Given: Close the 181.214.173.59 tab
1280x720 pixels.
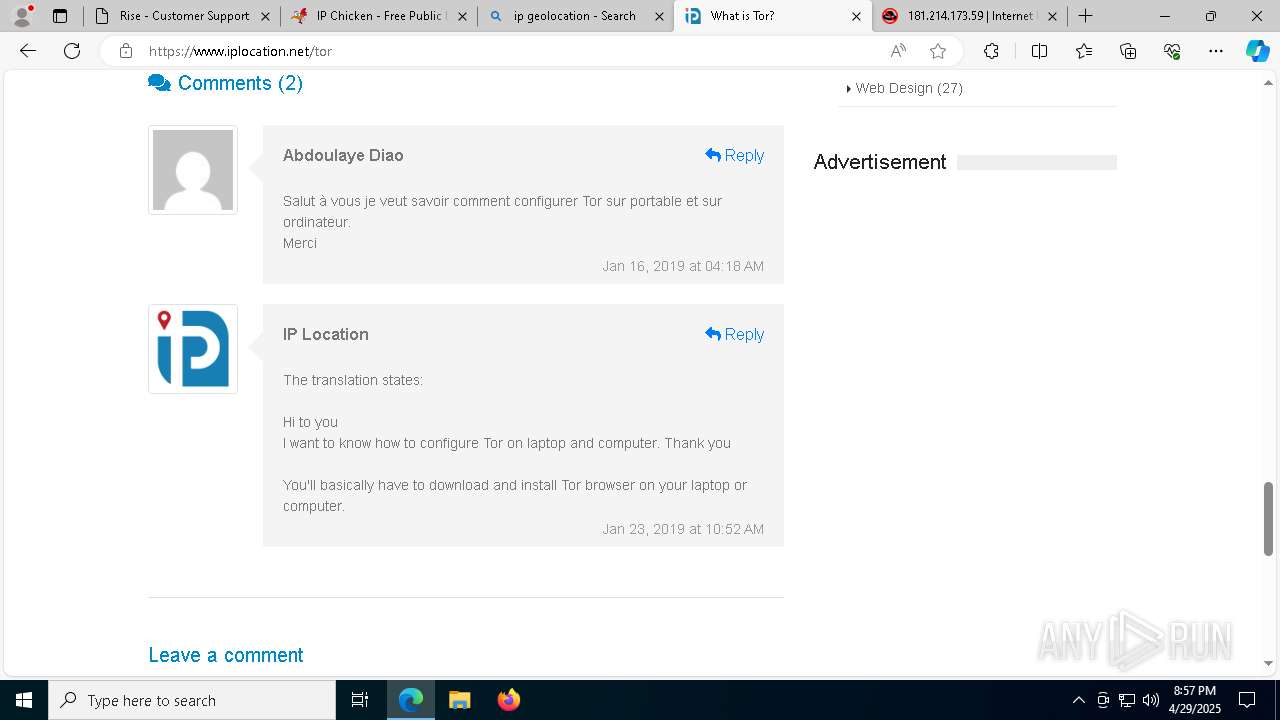Looking at the screenshot, I should [x=1052, y=16].
